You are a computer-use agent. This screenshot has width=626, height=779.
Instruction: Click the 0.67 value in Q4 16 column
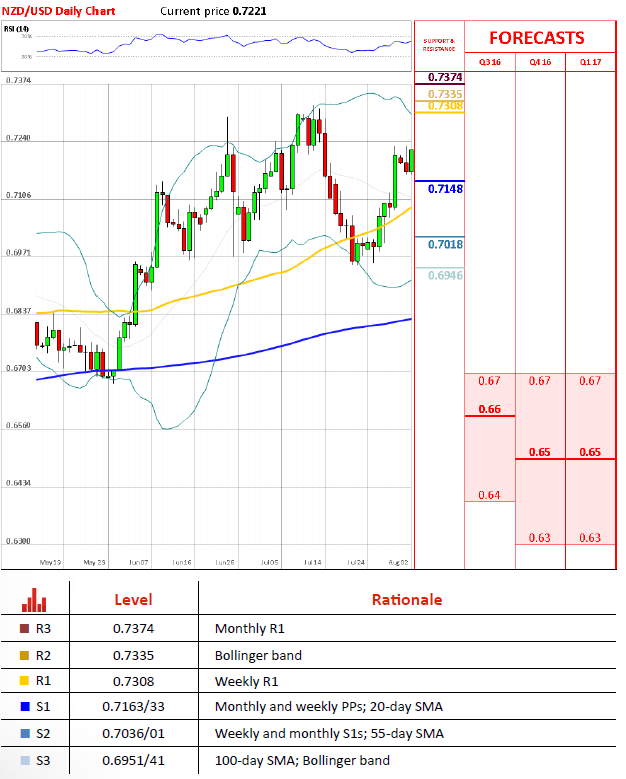[540, 381]
